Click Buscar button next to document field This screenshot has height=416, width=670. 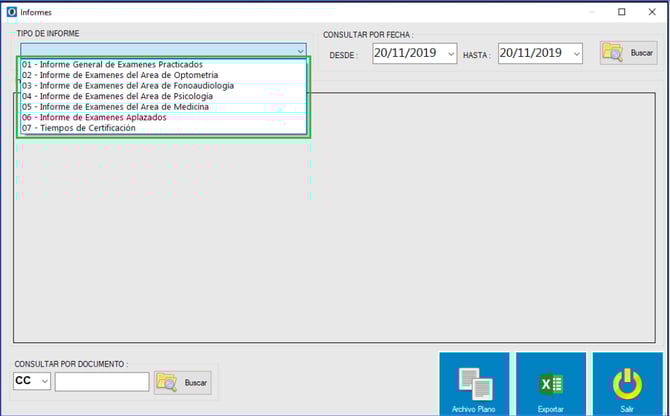pos(182,383)
